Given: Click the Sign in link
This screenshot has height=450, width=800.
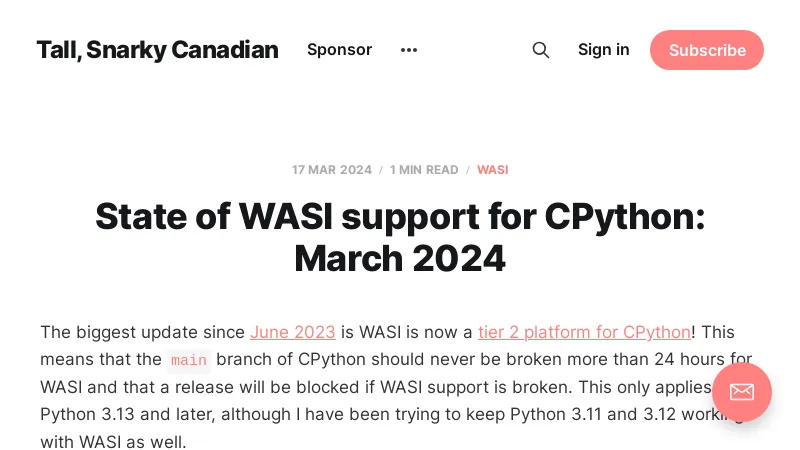Looking at the screenshot, I should [603, 50].
